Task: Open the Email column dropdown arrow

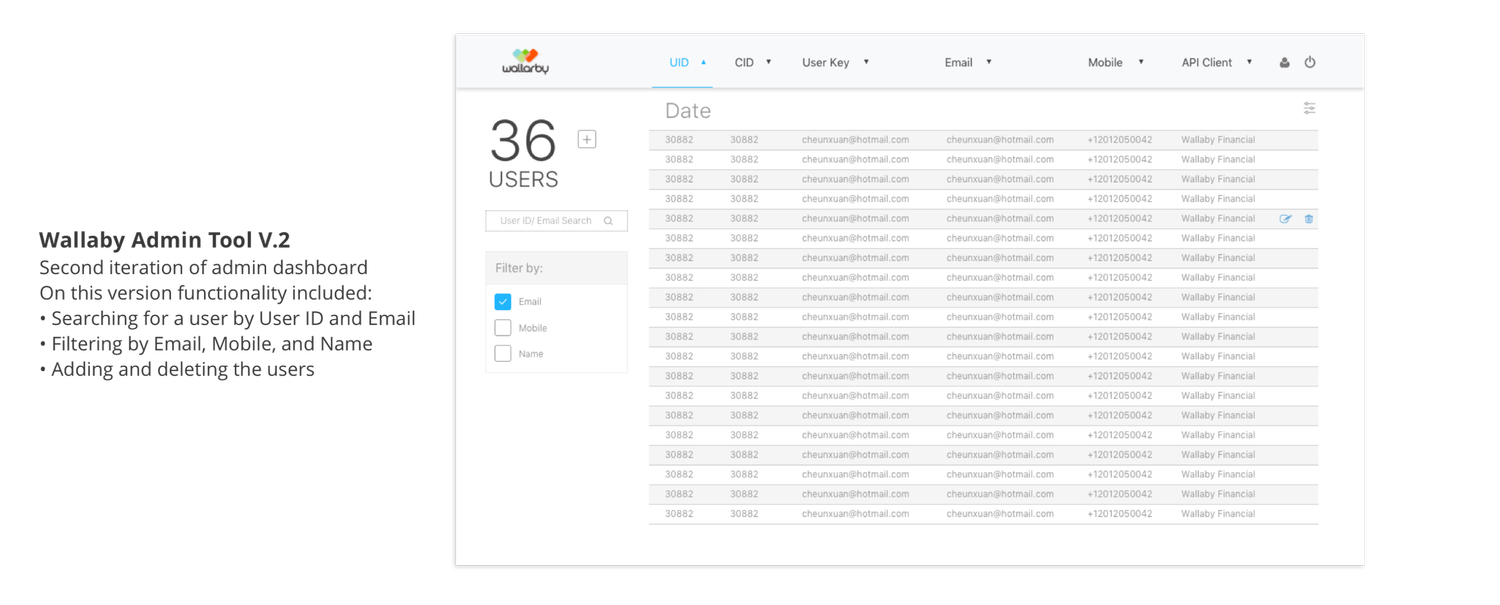Action: pyautogui.click(x=989, y=62)
